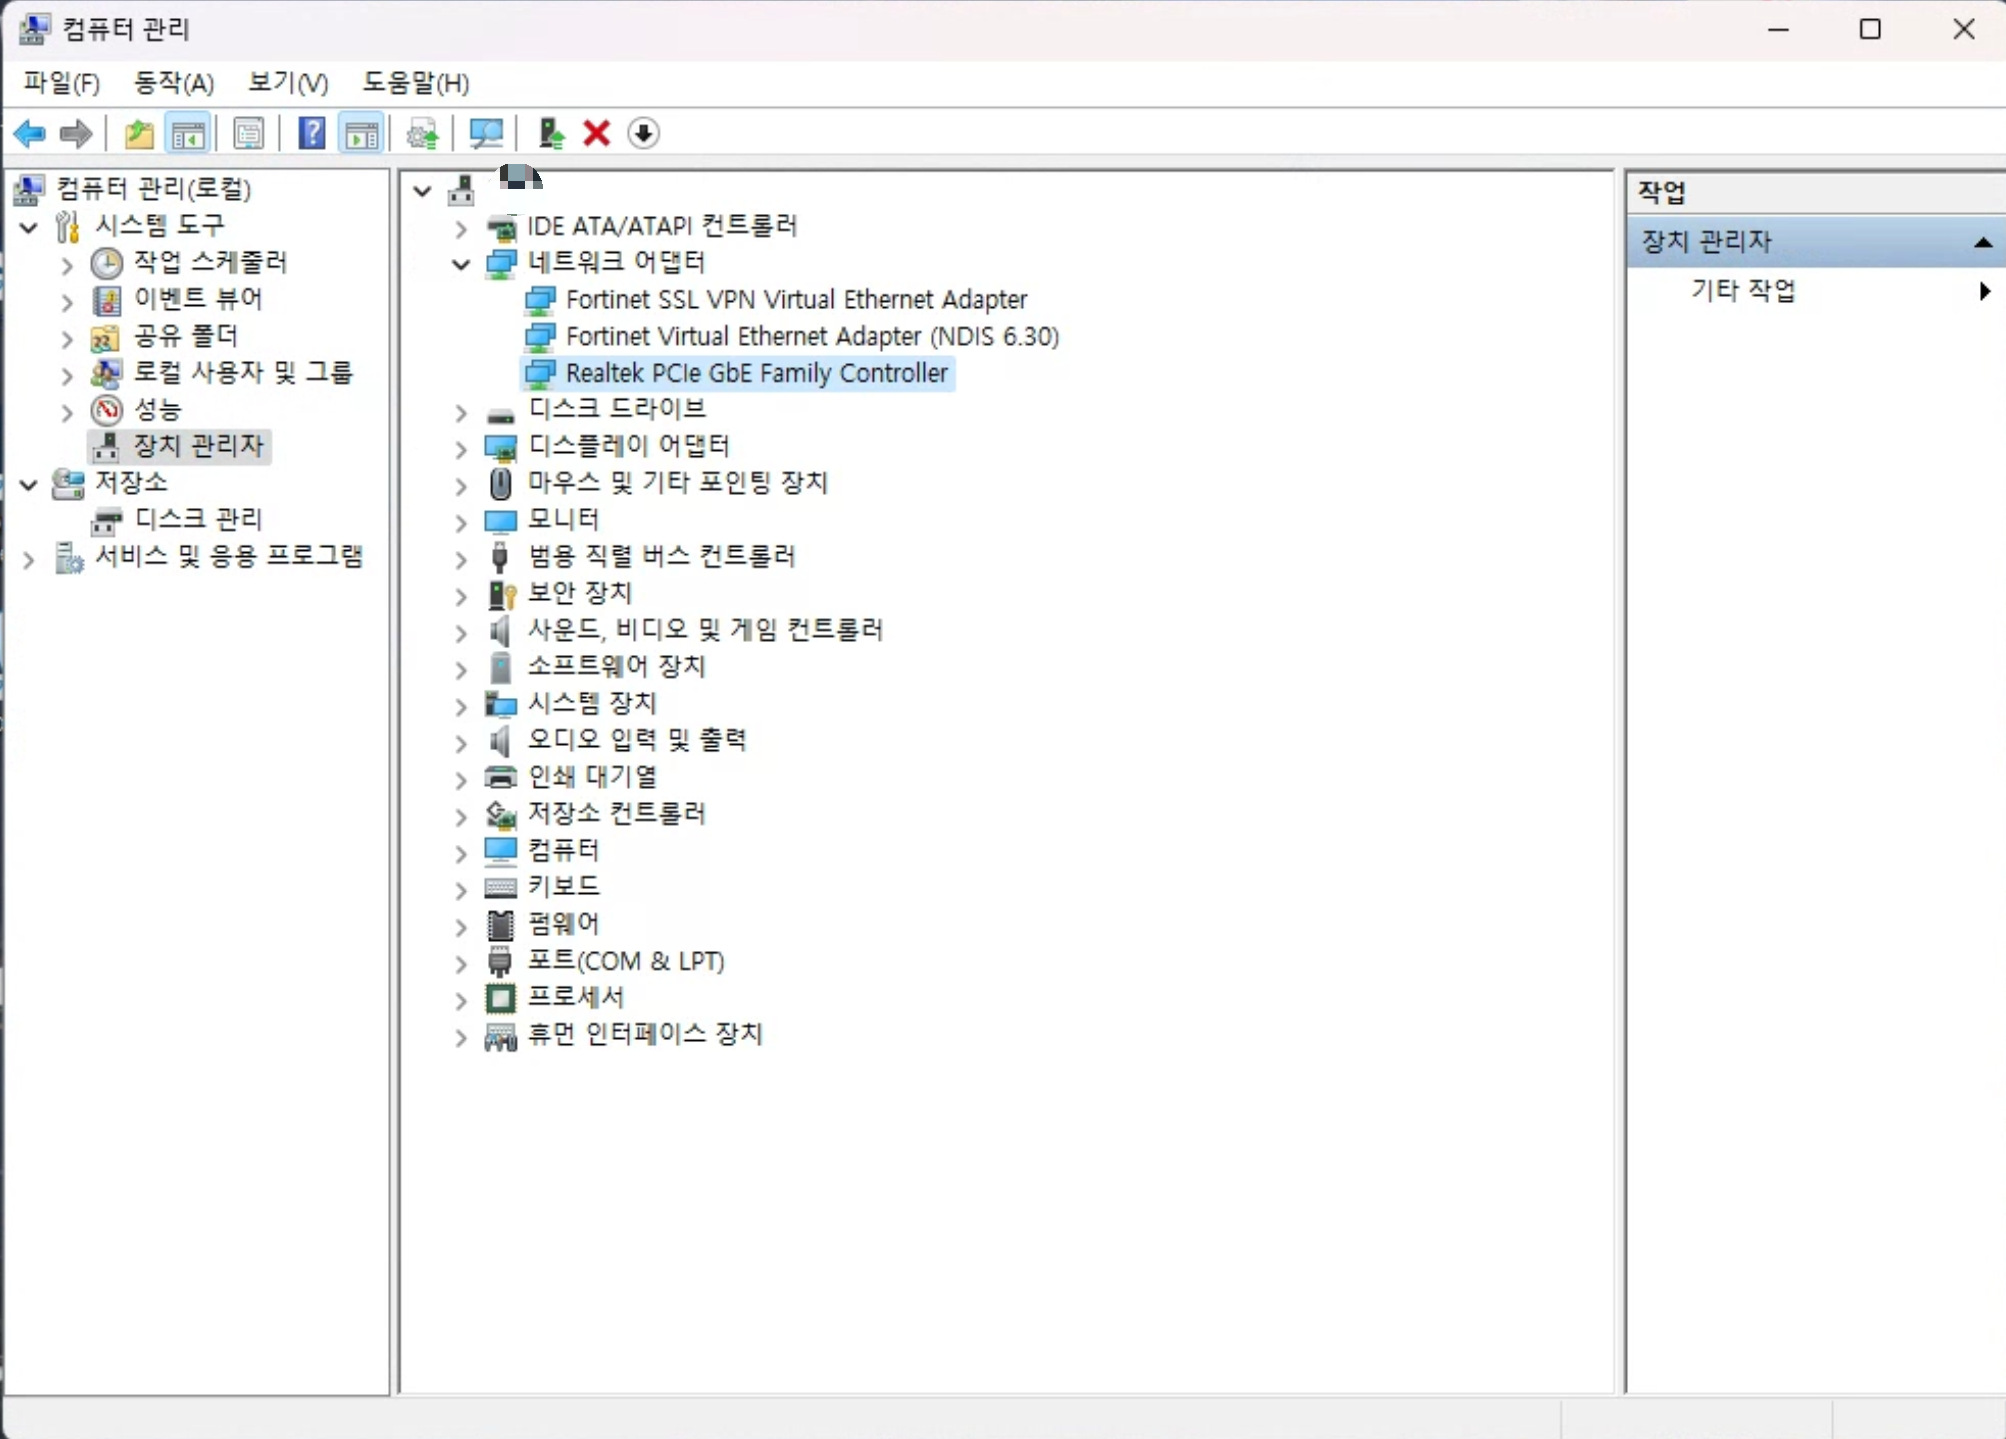Collapse the 네트워크 어댑터 node
This screenshot has width=2006, height=1439.
460,264
